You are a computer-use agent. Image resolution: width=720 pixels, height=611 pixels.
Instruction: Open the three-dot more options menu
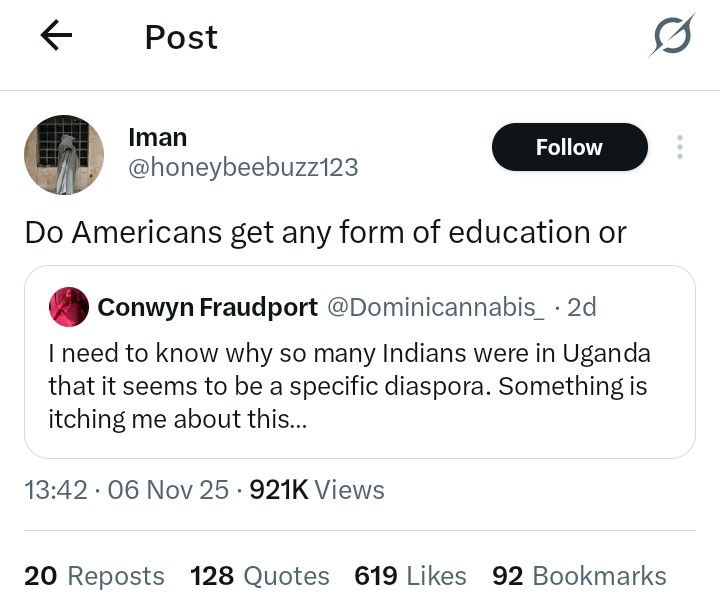[680, 147]
